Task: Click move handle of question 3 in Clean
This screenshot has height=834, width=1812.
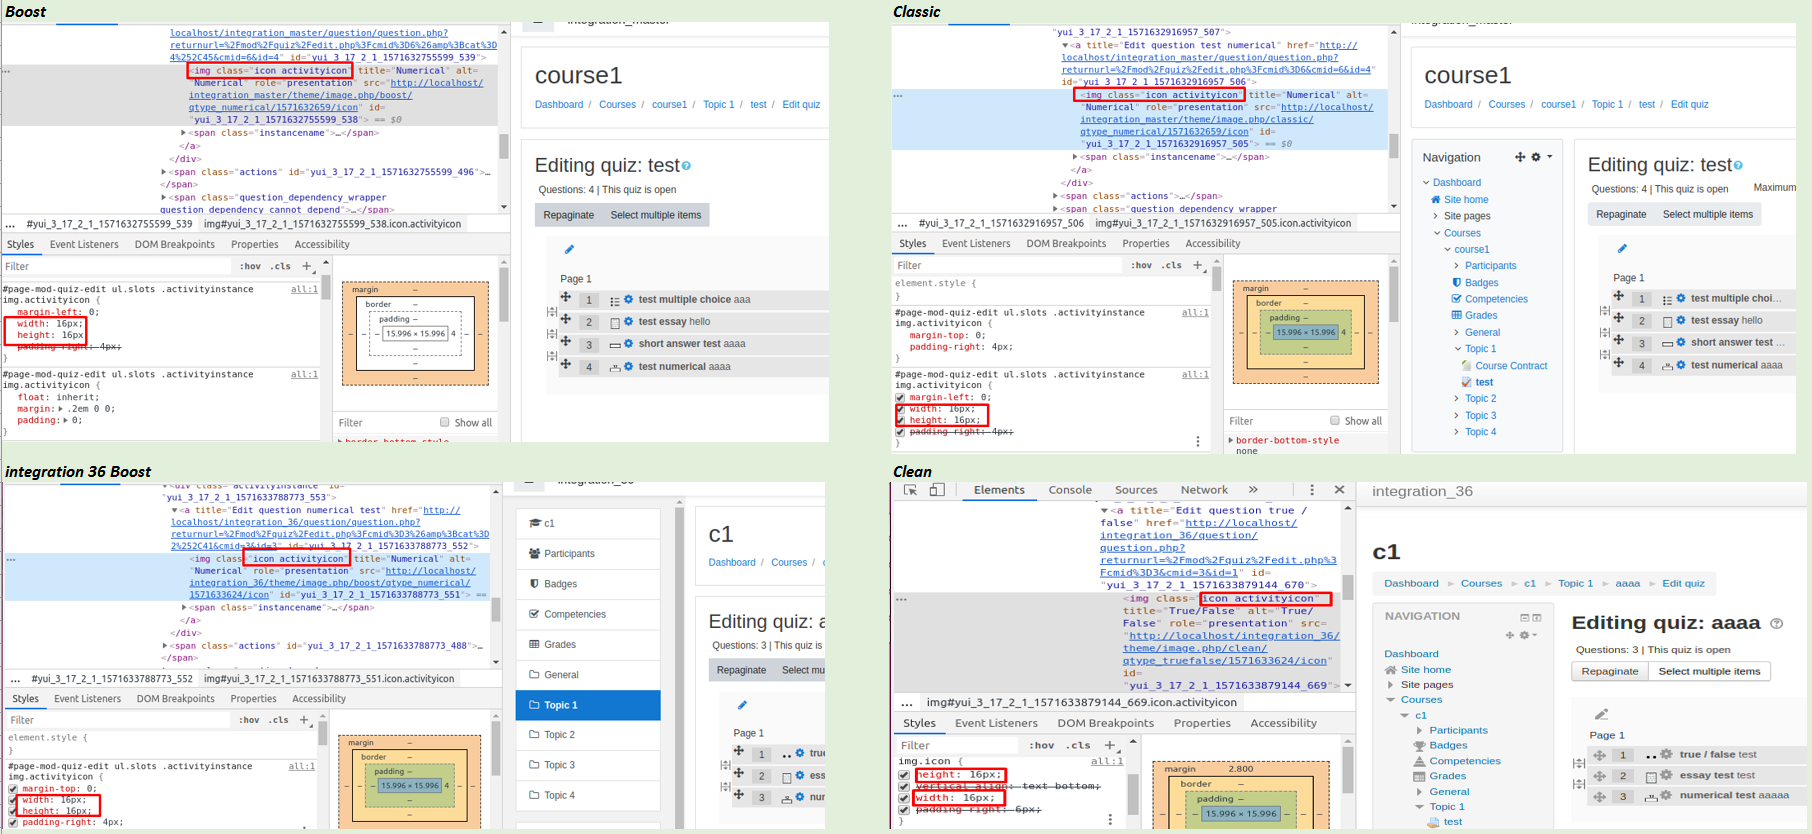Action: point(1599,797)
